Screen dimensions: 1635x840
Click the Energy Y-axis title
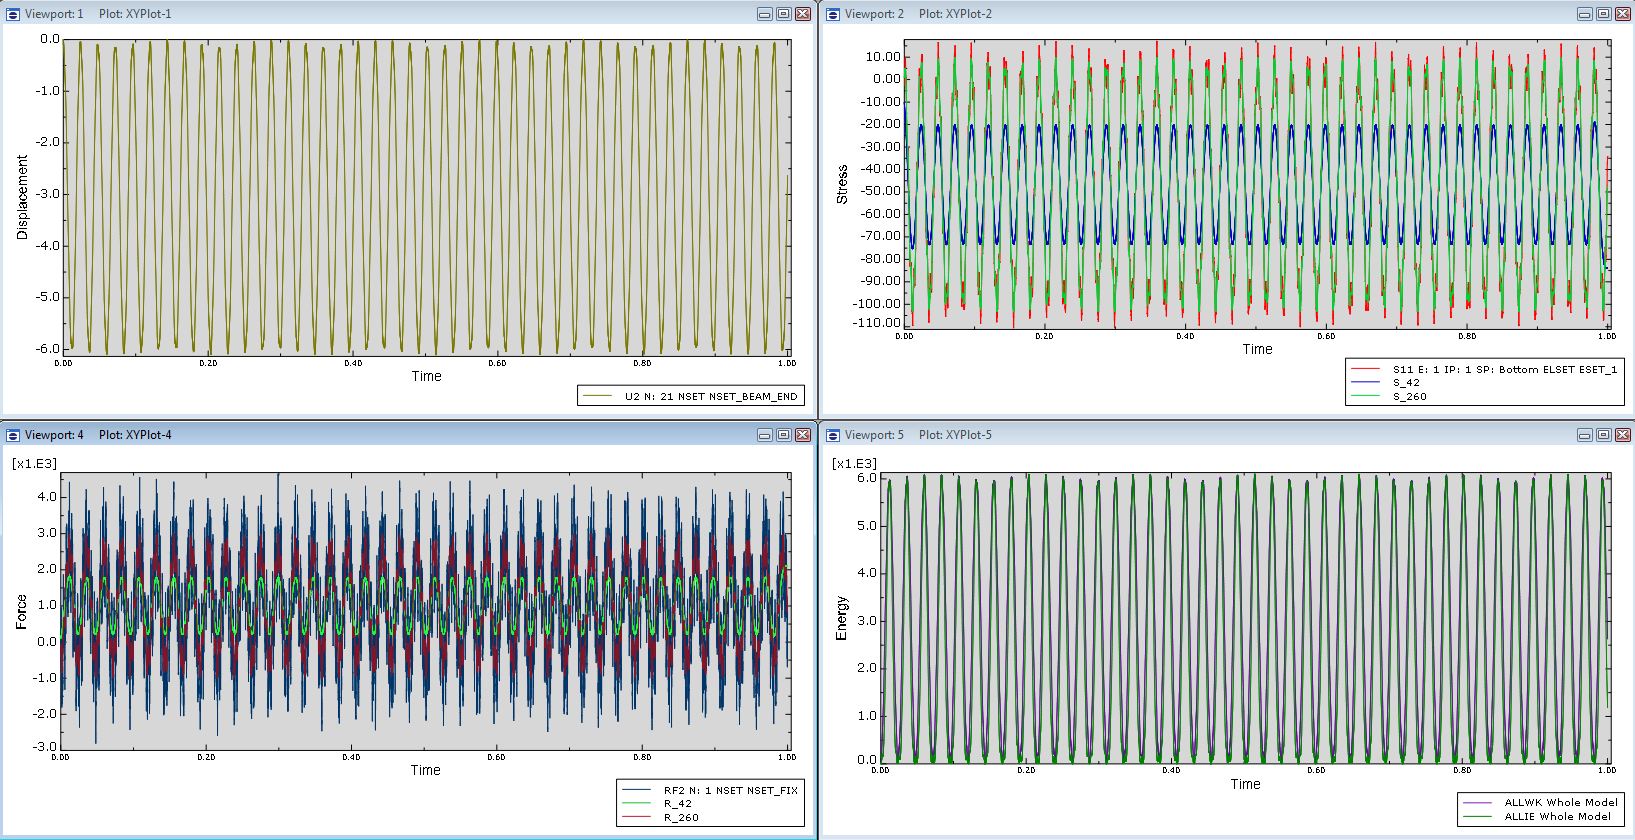pyautogui.click(x=842, y=618)
